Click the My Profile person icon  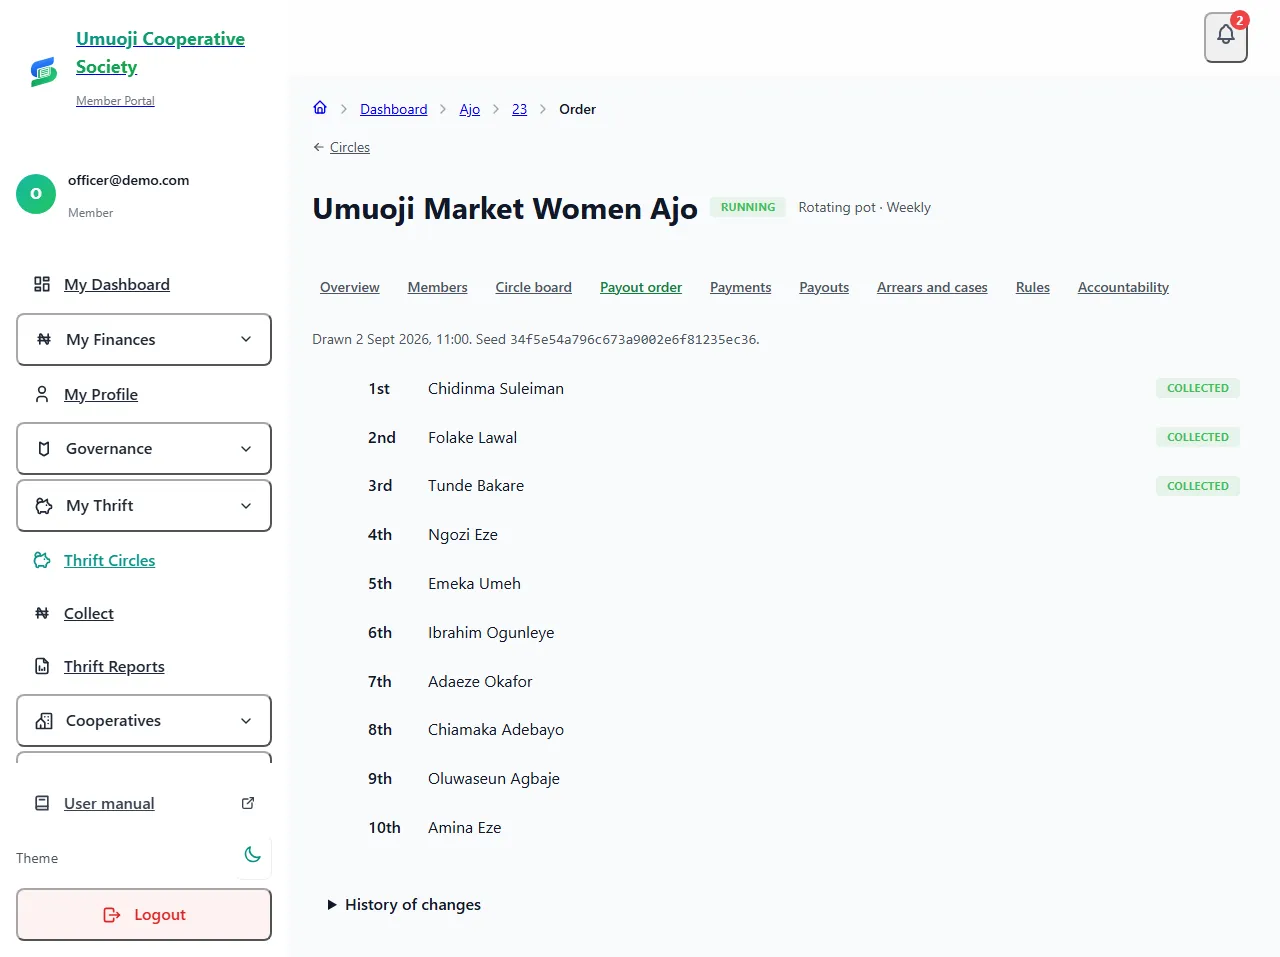(42, 394)
